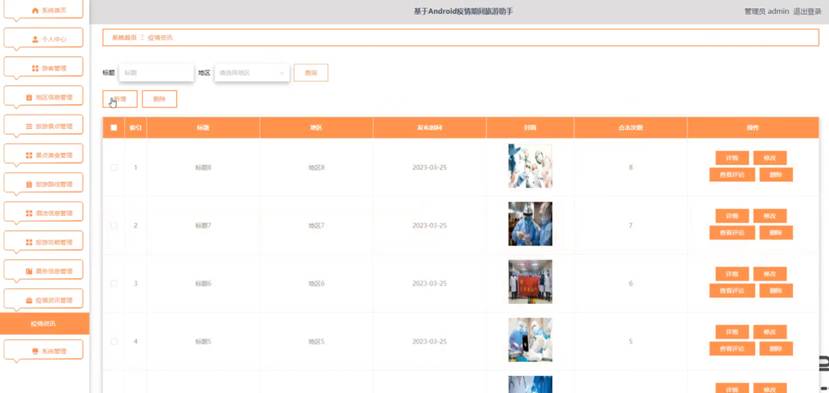Select the 标题7 title cell
The height and width of the screenshot is (393, 829).
pos(204,226)
